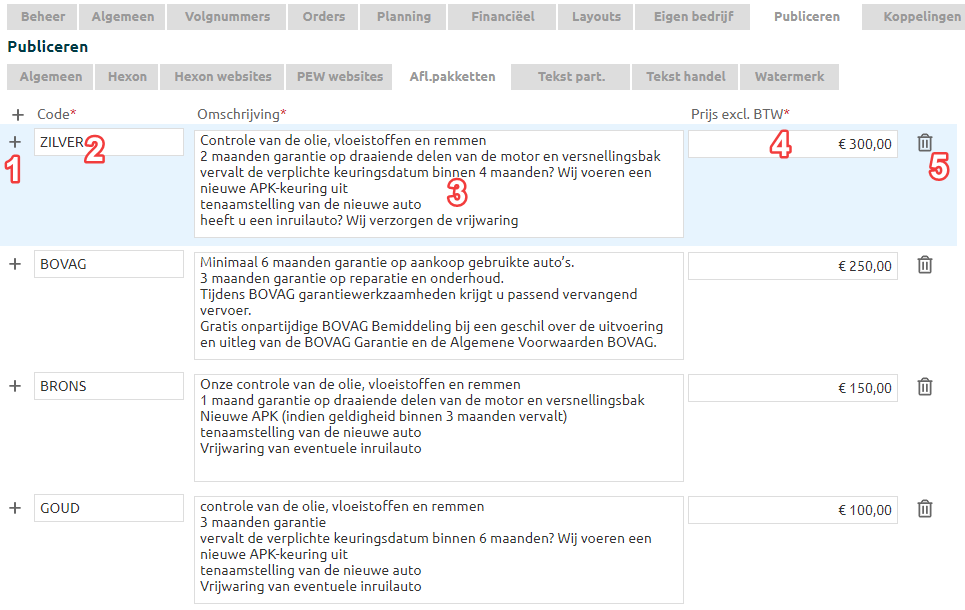This screenshot has width=965, height=610.
Task: Delete the GOUD package row
Action: click(x=925, y=509)
